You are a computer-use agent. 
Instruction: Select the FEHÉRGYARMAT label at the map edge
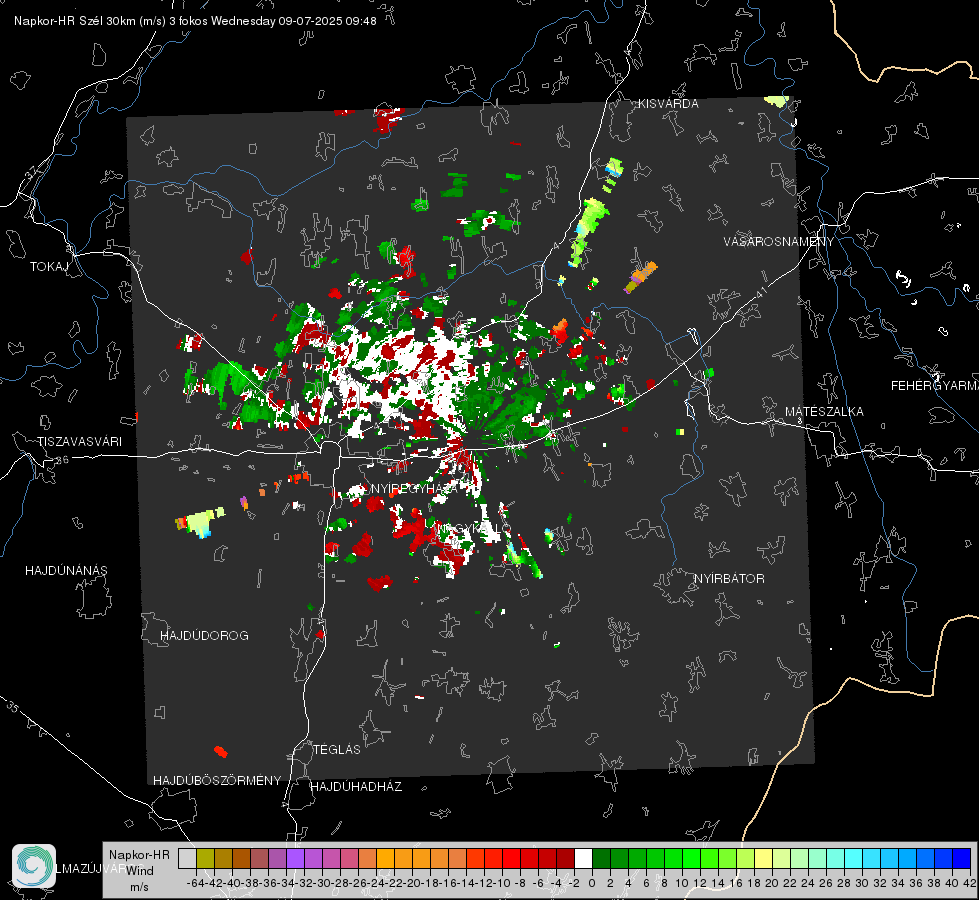pyautogui.click(x=935, y=386)
